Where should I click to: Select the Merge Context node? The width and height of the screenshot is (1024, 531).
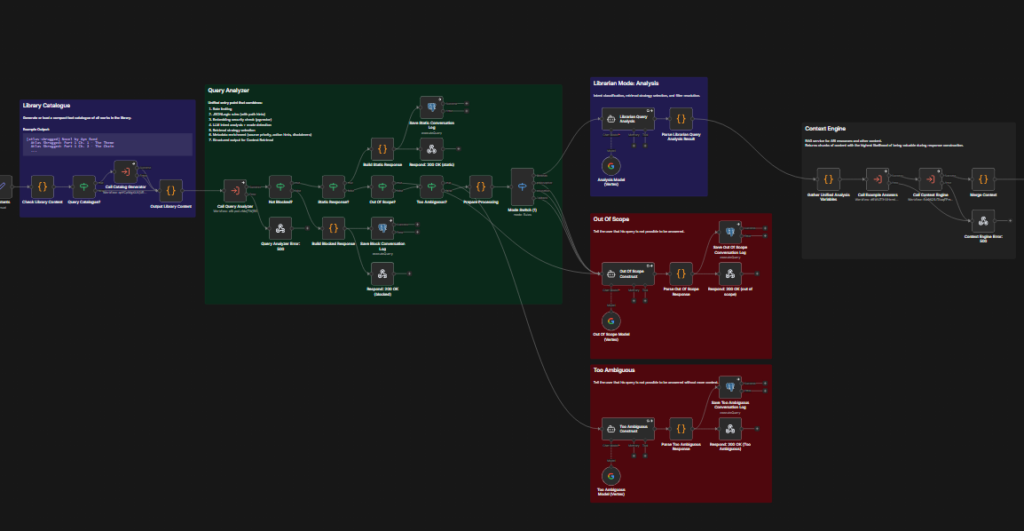tap(982, 180)
